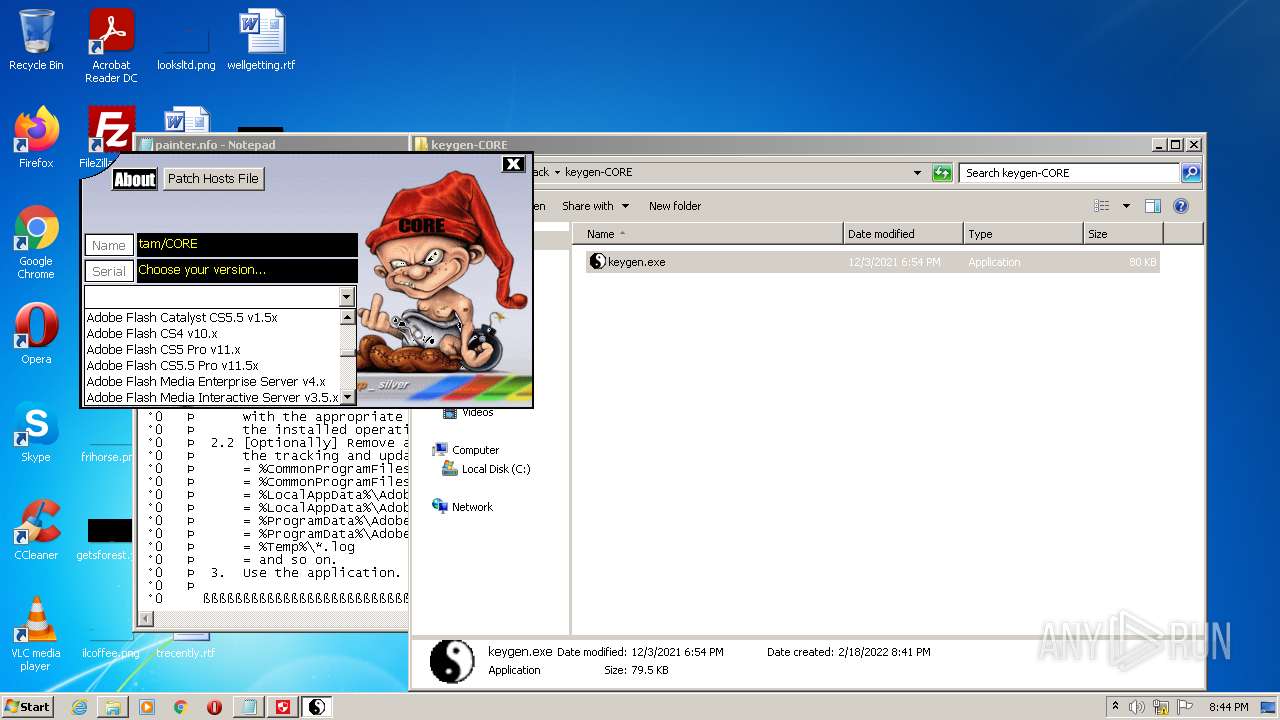Click Notepad horizontal scrollbar left arrow
Viewport: 1280px width, 720px height.
tap(146, 619)
